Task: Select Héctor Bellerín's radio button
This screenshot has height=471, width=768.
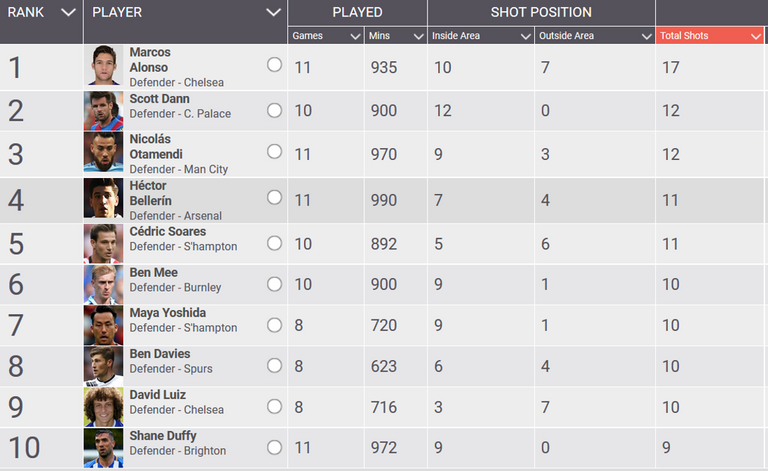Action: coord(274,197)
